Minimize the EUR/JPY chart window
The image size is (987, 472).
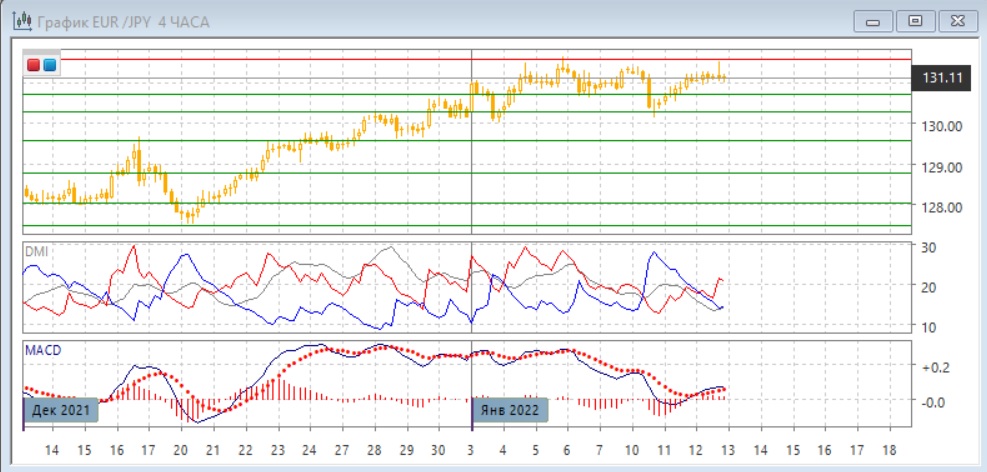pyautogui.click(x=872, y=21)
